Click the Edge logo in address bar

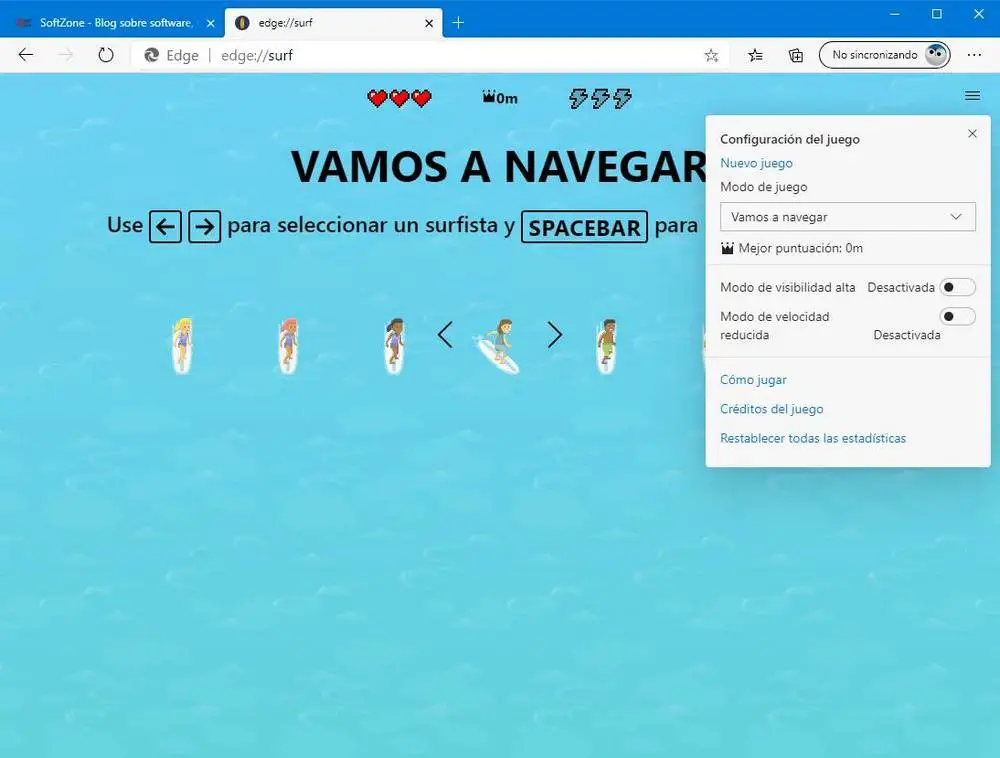[152, 55]
